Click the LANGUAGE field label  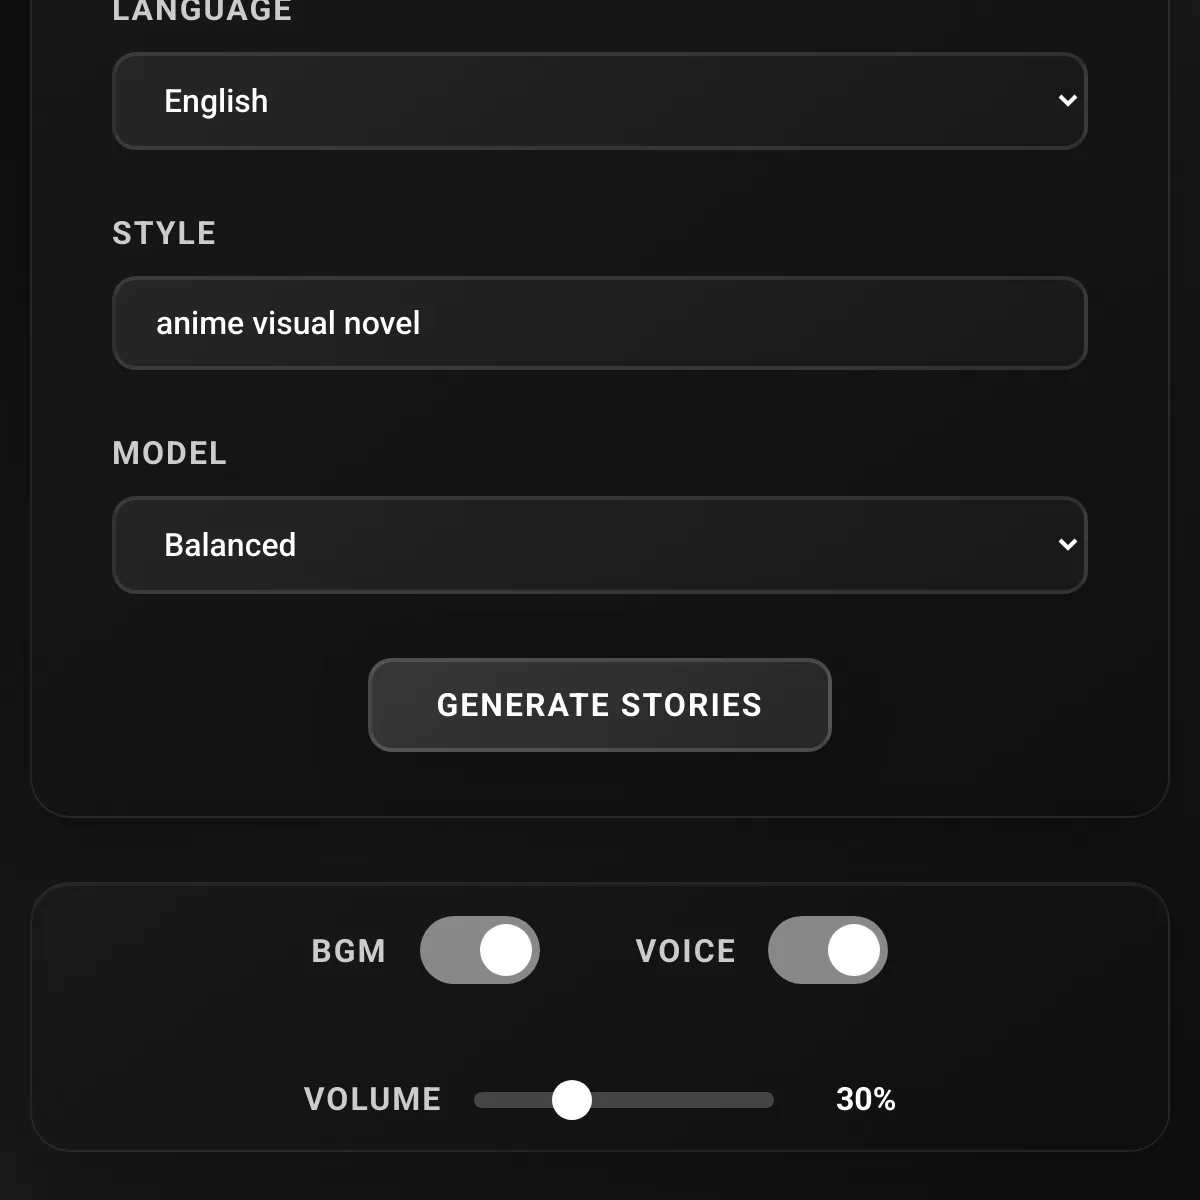(x=202, y=12)
